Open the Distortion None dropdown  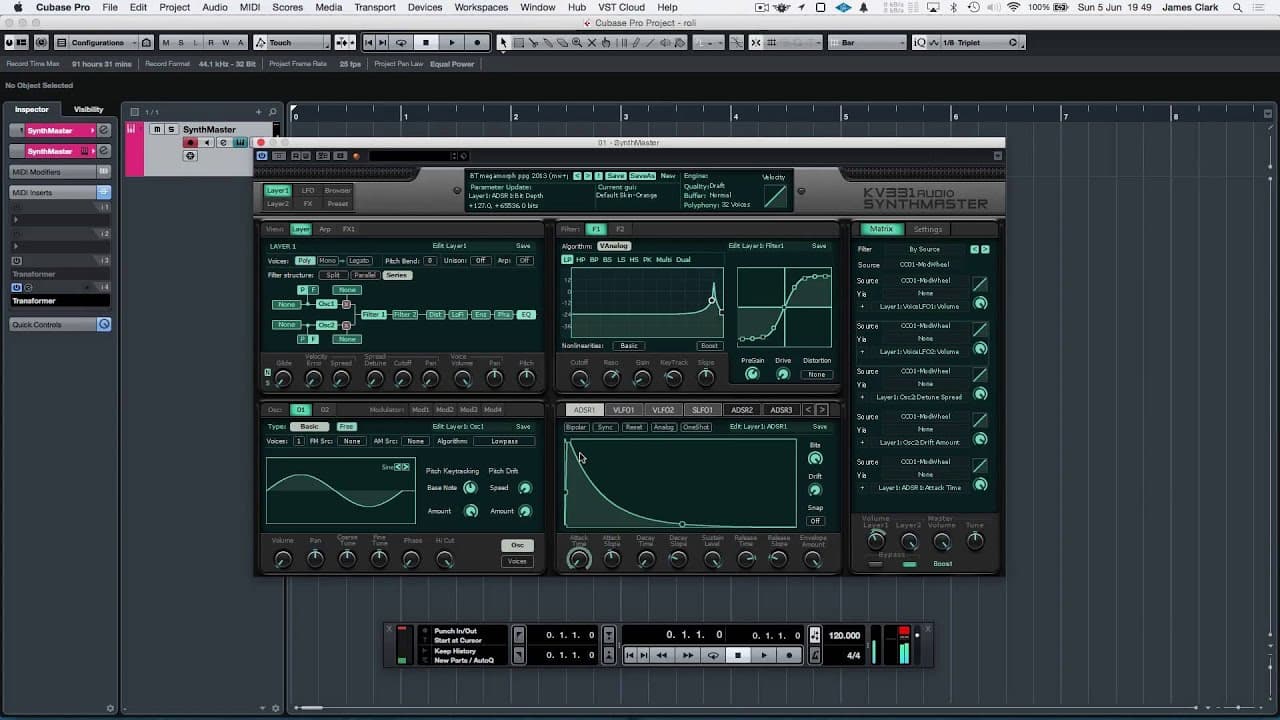[x=817, y=375]
